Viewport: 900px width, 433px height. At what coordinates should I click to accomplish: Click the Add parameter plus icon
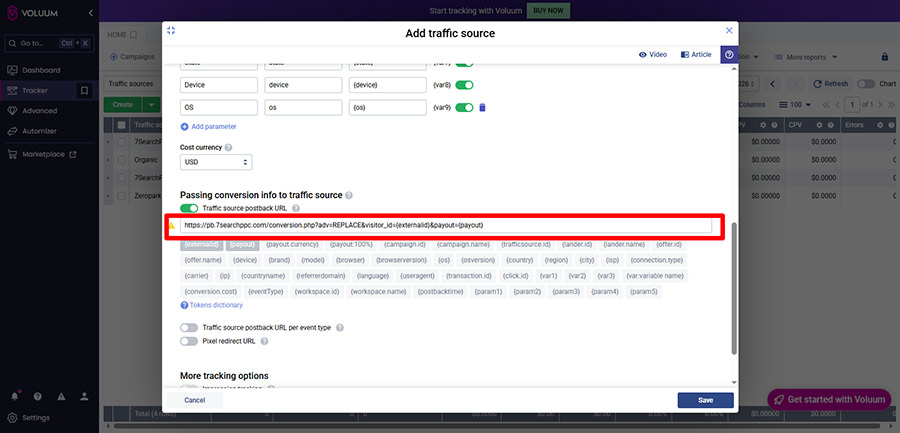coord(184,127)
